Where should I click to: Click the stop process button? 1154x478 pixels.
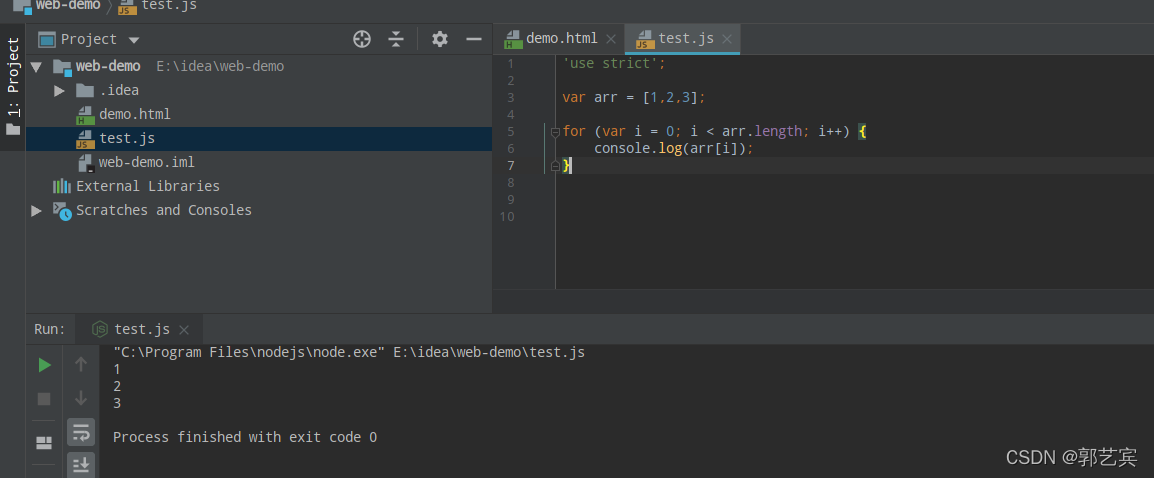click(x=44, y=398)
